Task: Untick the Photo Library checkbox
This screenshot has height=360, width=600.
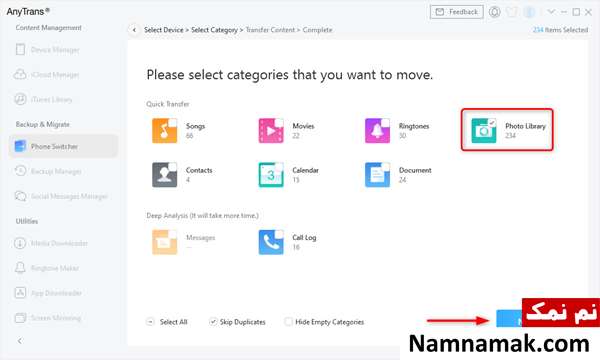Action: tap(492, 122)
